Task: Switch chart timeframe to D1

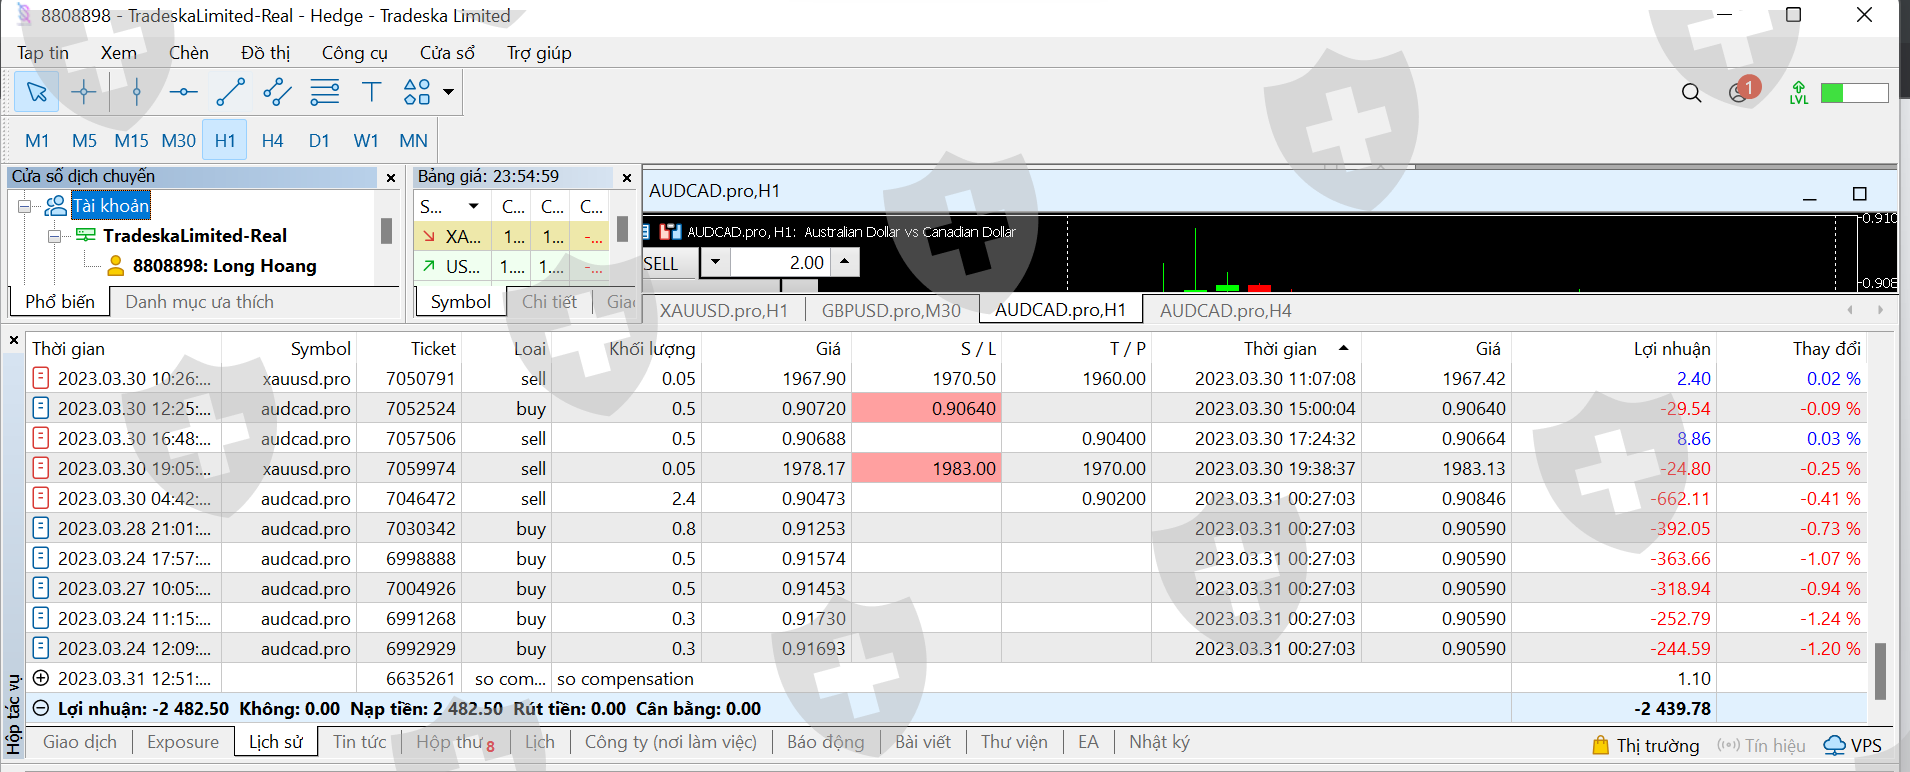Action: tap(319, 141)
